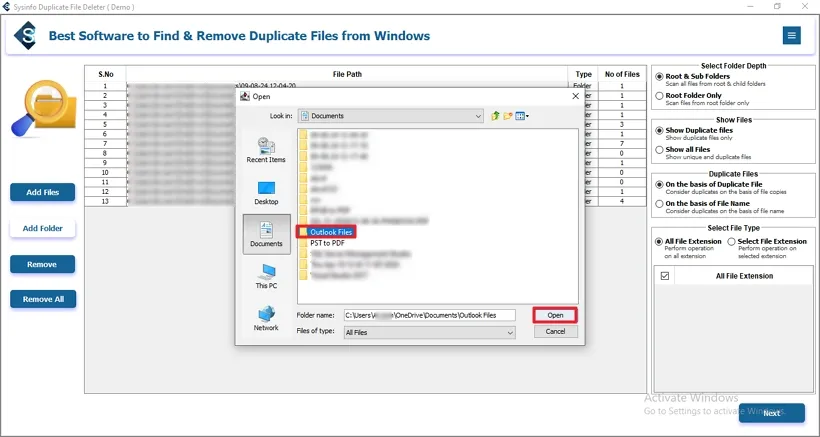Select Show Duplicate files option
Image resolution: width=820 pixels, height=437 pixels.
click(659, 130)
